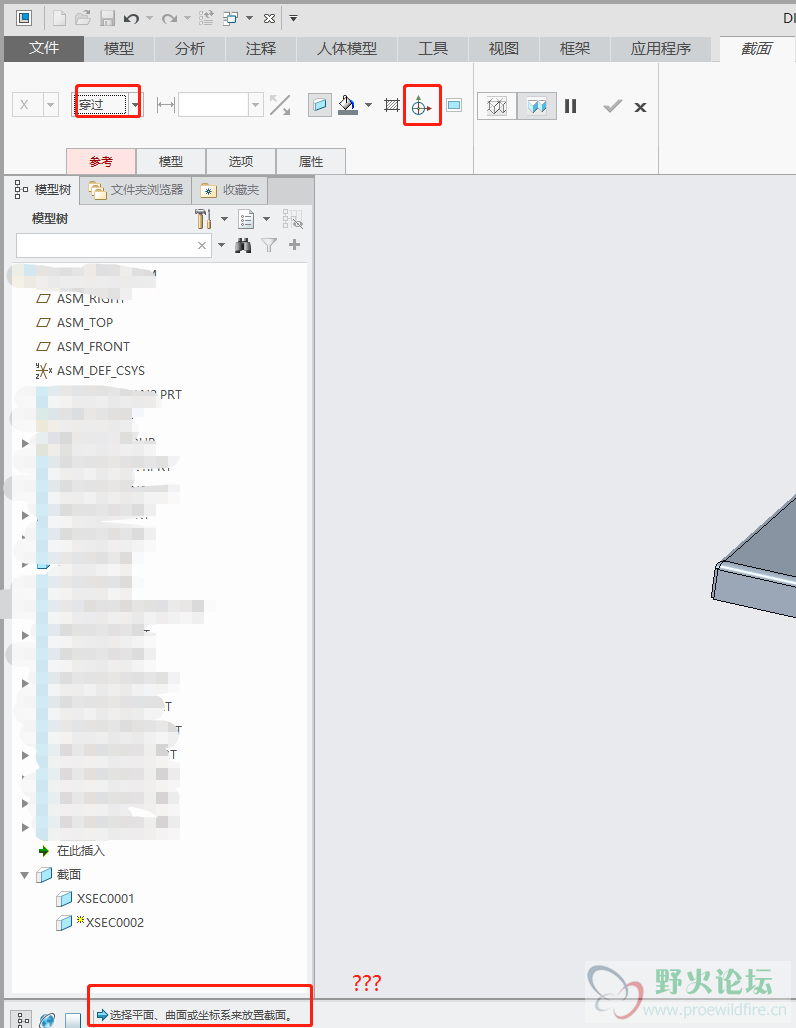
Task: Switch to the 文件夹浏览器 navigator tab
Action: 136,190
